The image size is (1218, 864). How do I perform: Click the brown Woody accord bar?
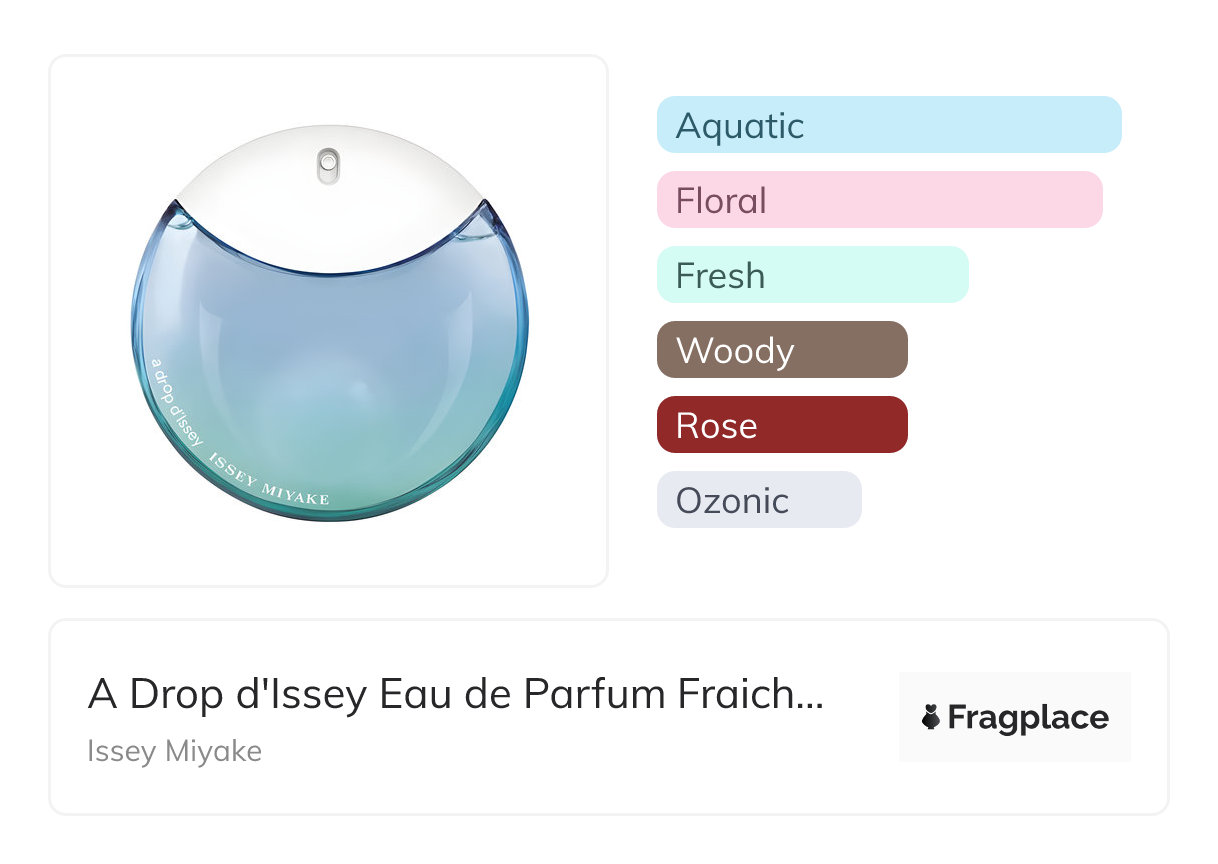[x=781, y=350]
